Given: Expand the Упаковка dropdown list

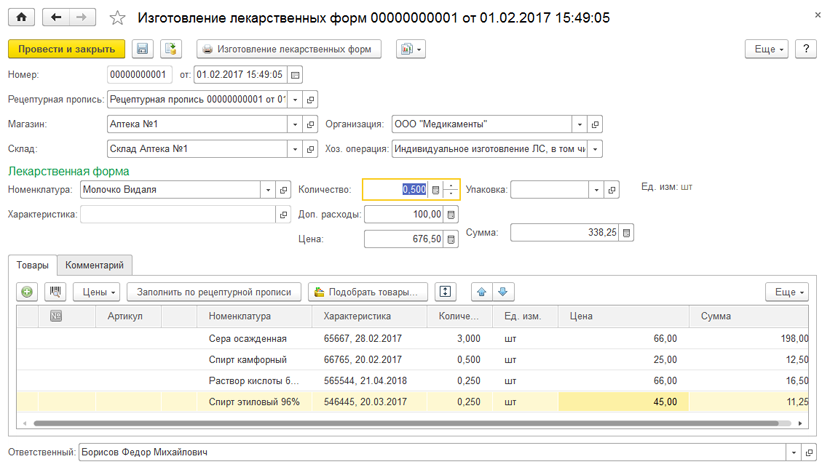Looking at the screenshot, I should pyautogui.click(x=596, y=189).
